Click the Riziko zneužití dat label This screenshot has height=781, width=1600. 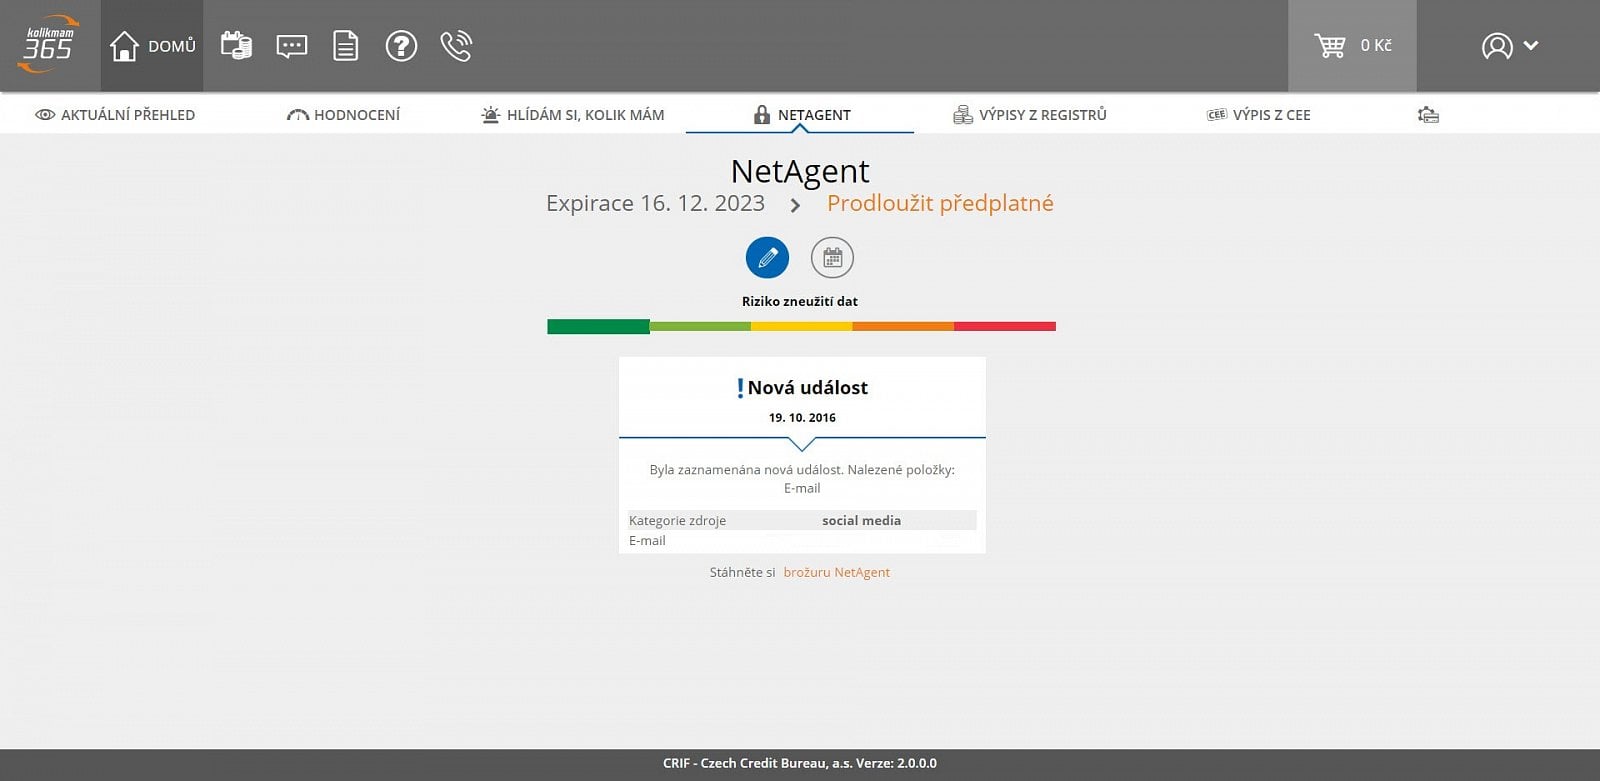pos(800,301)
